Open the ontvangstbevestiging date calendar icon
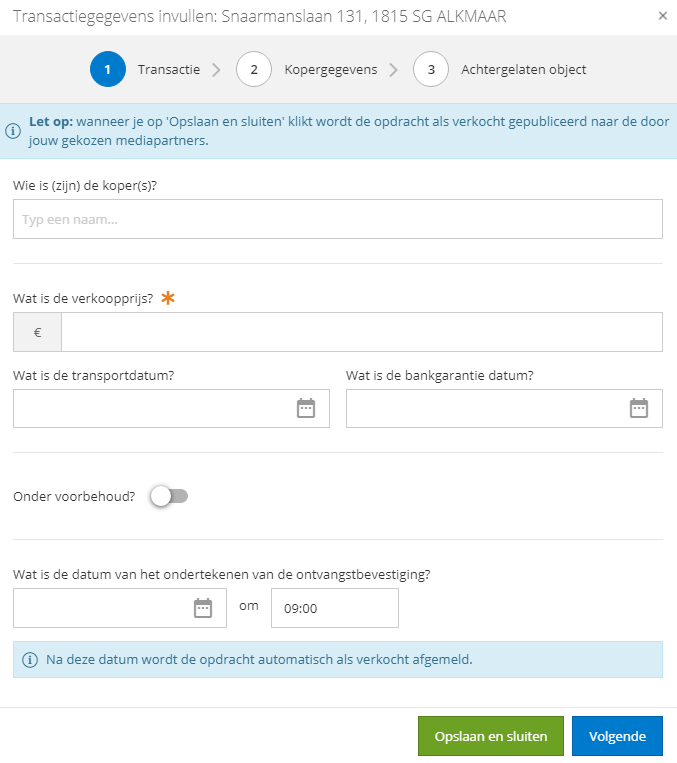677x763 pixels. click(x=202, y=608)
